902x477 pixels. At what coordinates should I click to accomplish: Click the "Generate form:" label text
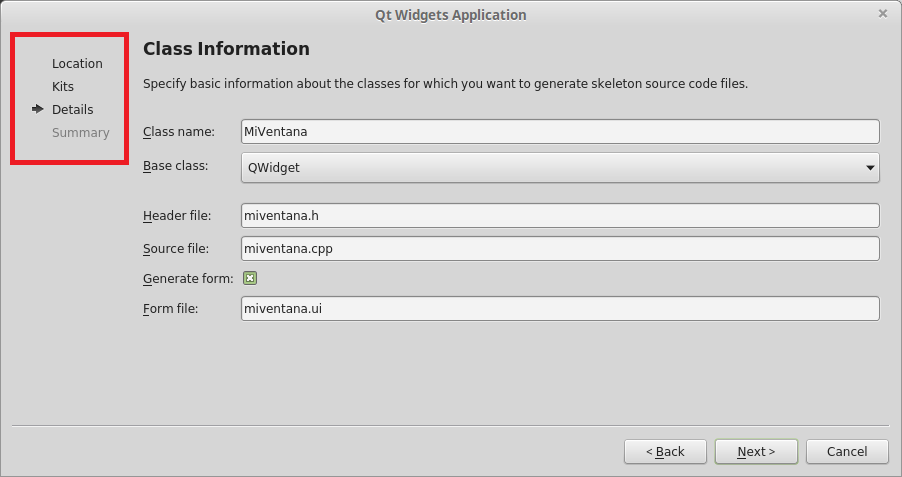point(188,279)
